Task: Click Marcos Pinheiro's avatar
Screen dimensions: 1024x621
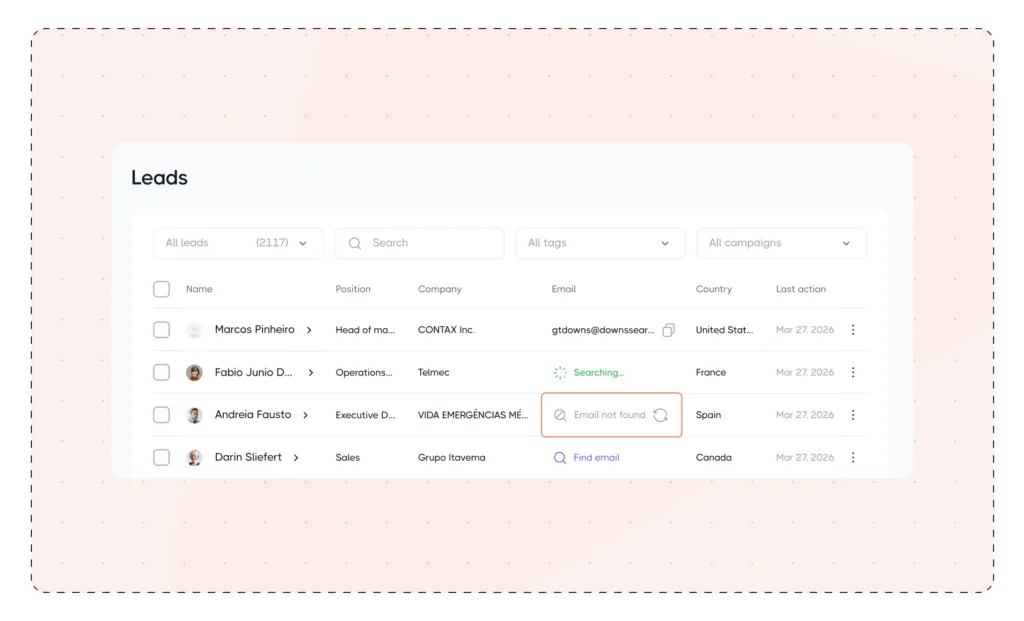Action: coord(194,330)
